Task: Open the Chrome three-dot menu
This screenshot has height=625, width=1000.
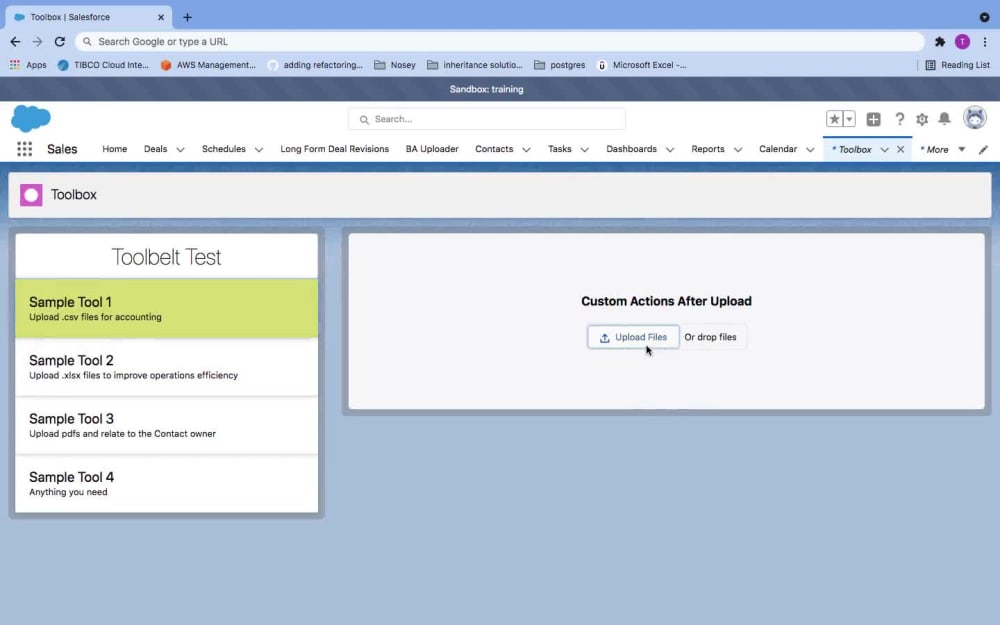Action: click(x=985, y=41)
